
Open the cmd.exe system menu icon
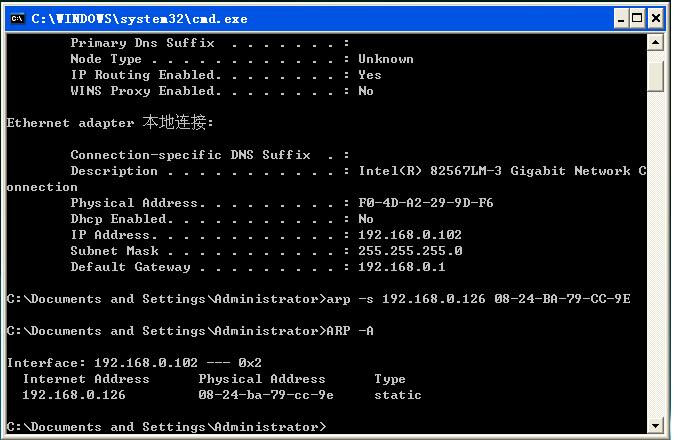point(17,19)
